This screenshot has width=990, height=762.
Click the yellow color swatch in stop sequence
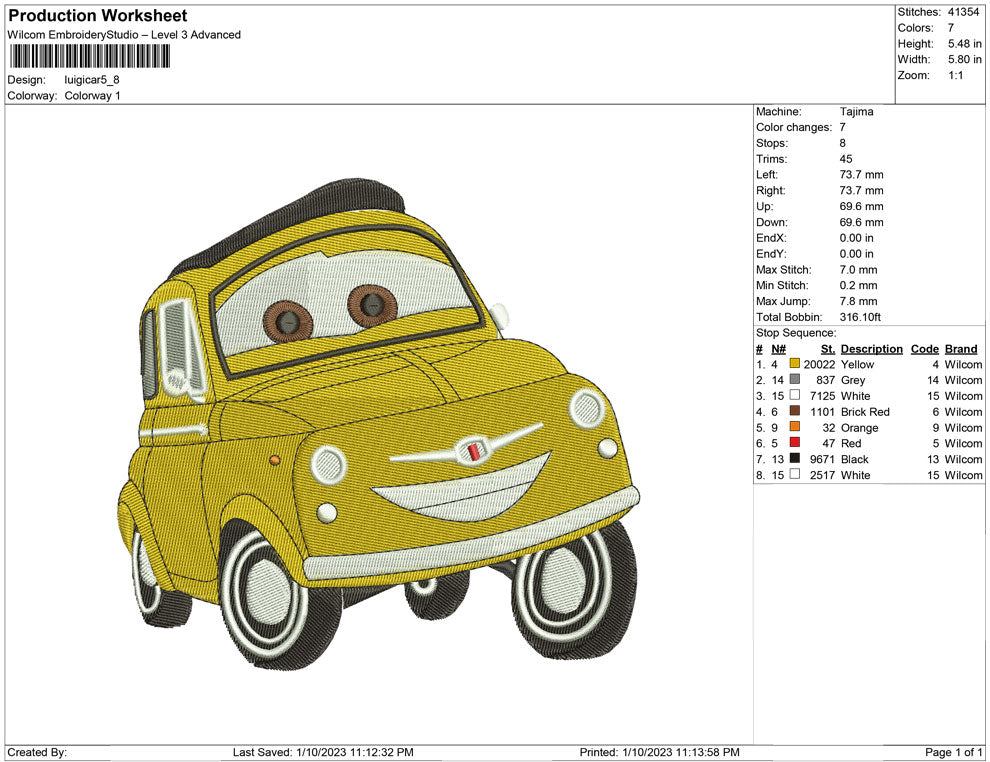tap(795, 365)
